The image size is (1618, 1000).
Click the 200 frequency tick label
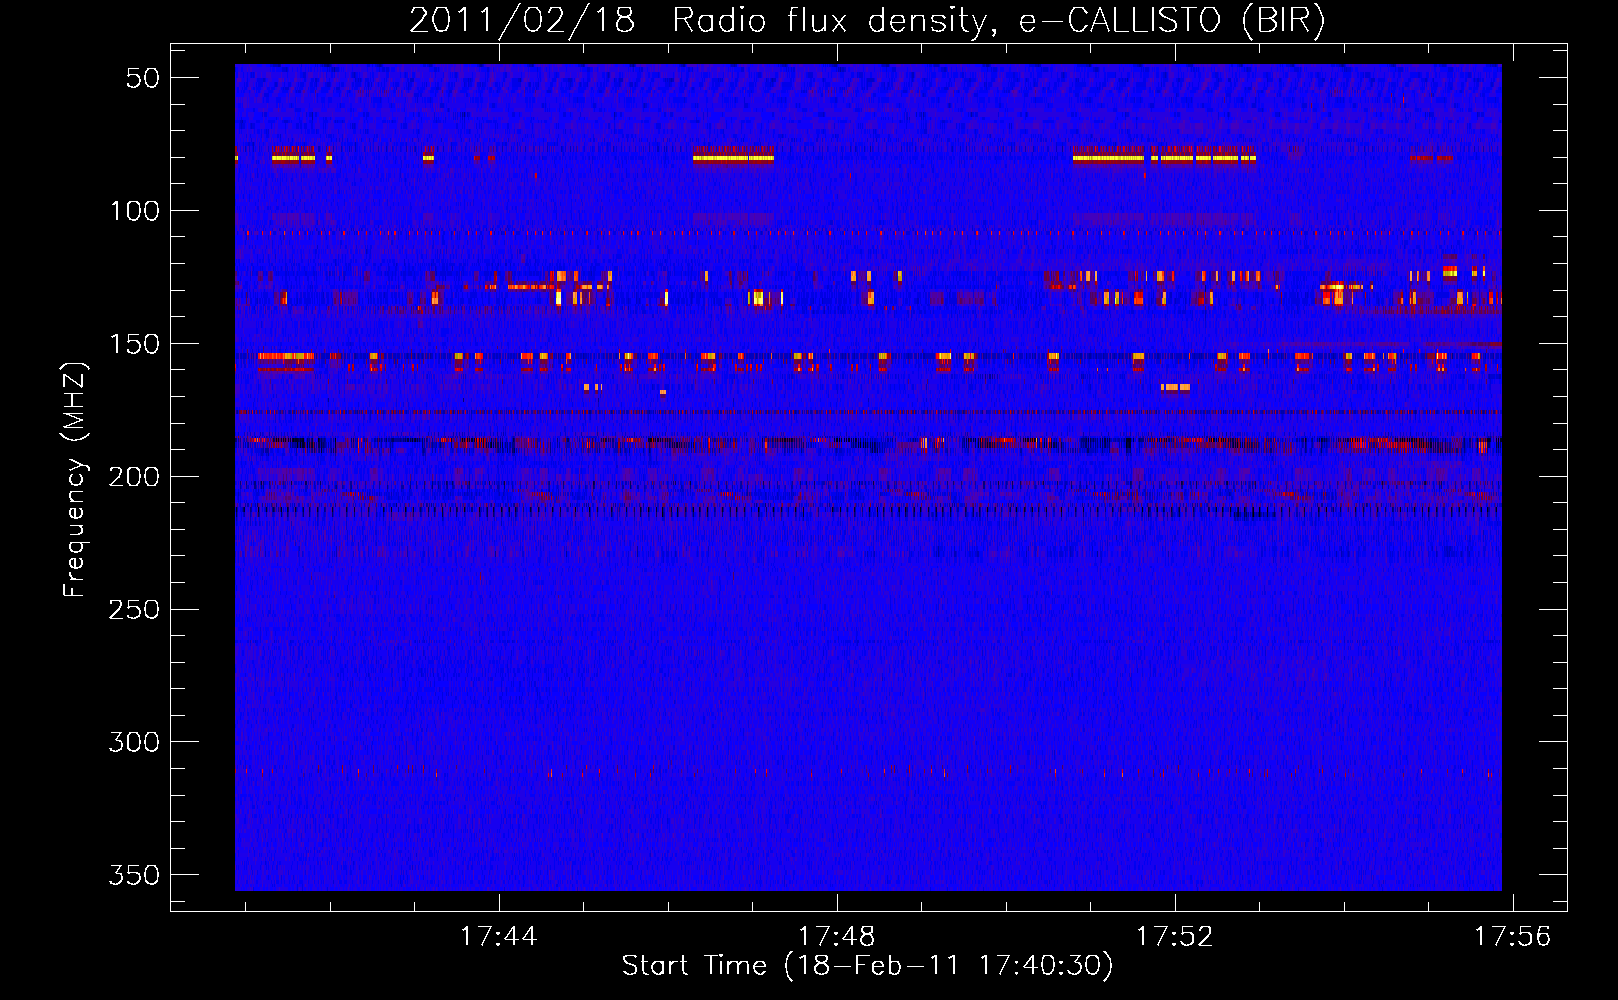(134, 477)
